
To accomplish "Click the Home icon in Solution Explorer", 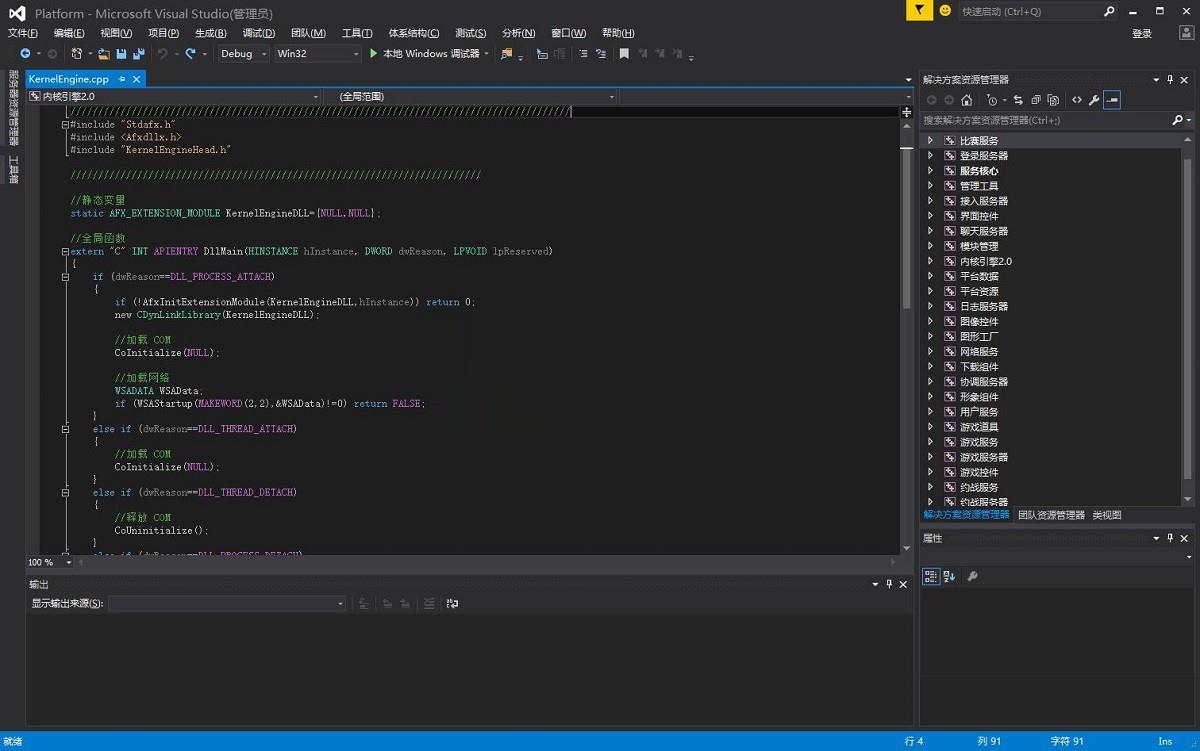I will [966, 100].
